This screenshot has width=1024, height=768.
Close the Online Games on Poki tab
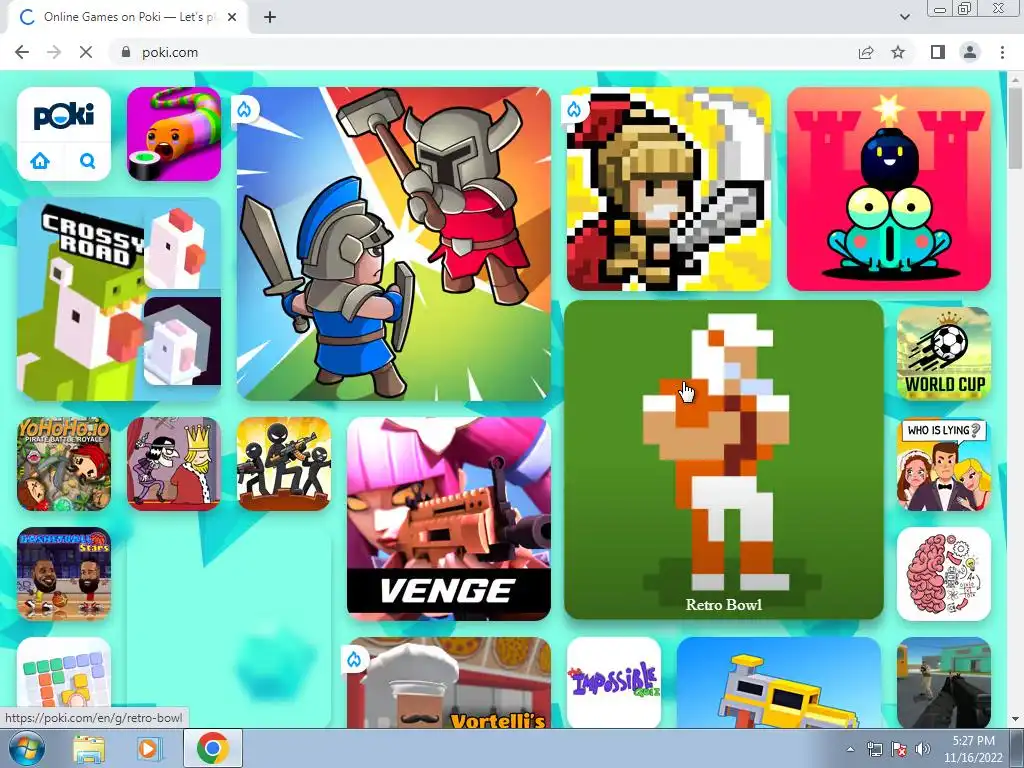pos(232,17)
